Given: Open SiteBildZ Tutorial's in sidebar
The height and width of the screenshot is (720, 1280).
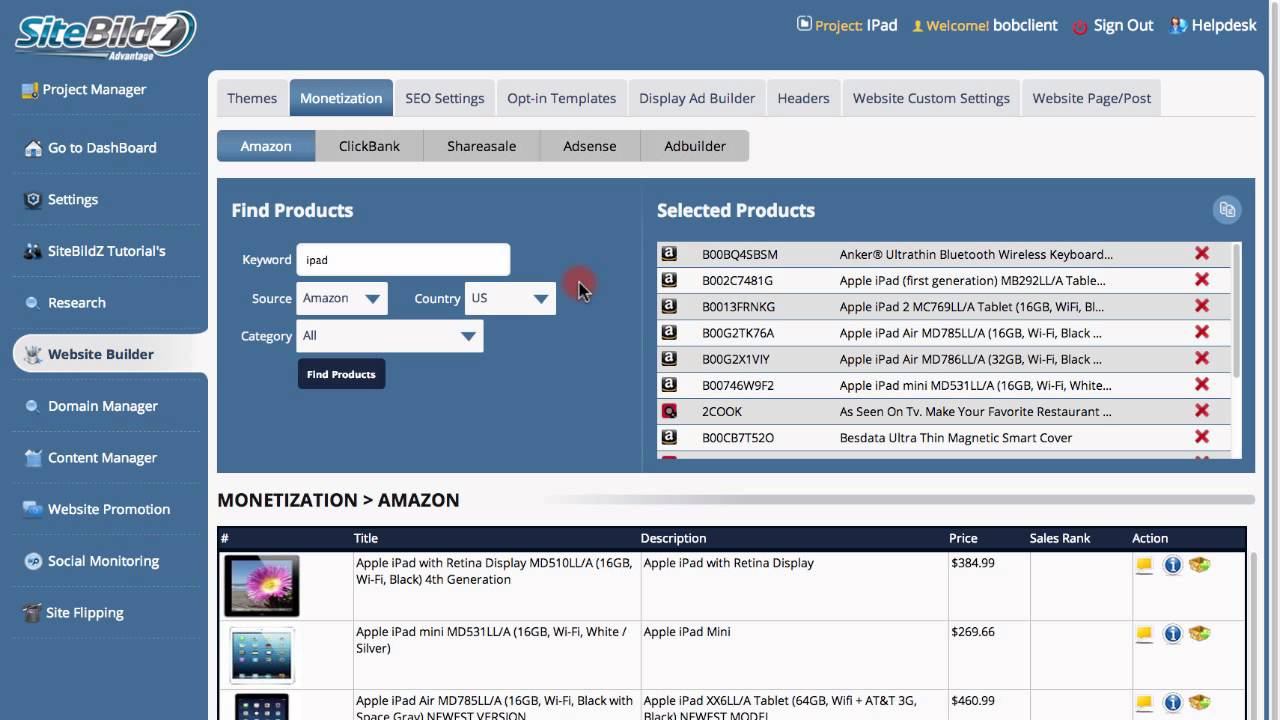Looking at the screenshot, I should pos(107,251).
